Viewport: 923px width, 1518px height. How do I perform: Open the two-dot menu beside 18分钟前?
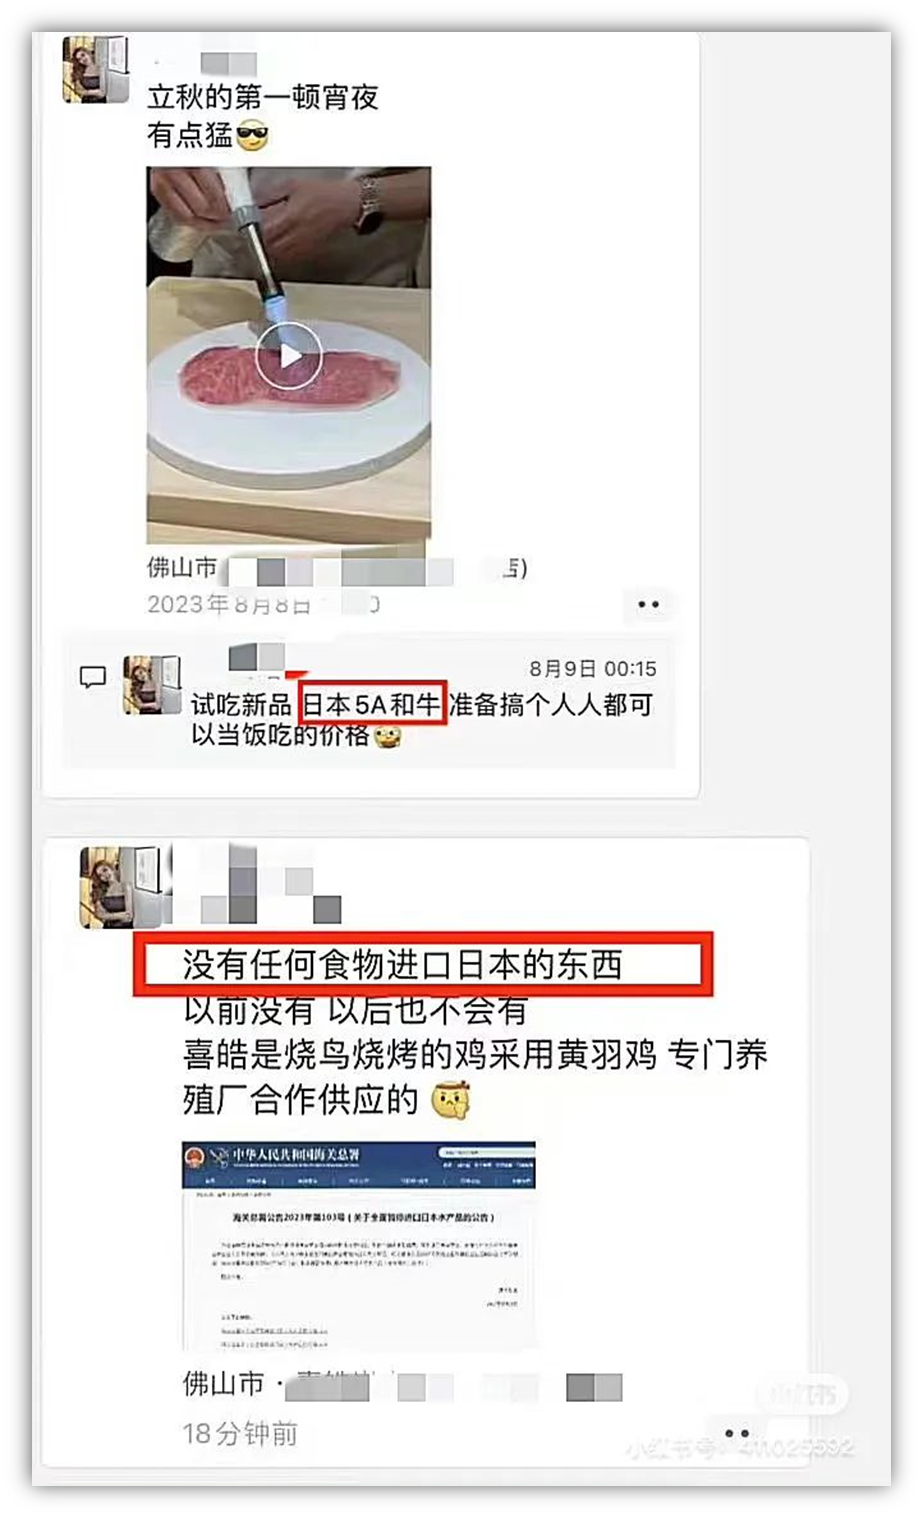(736, 1432)
